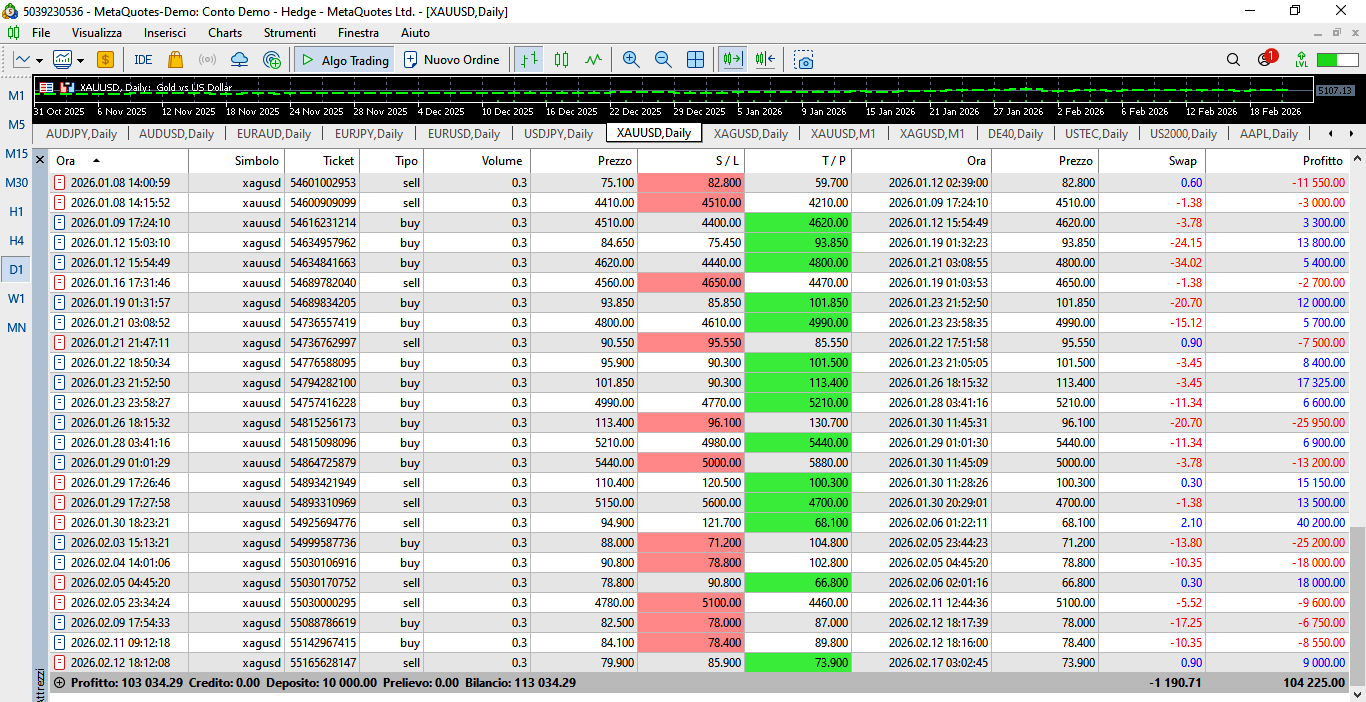Select the H4 timeframe button
This screenshot has width=1366, height=702.
click(x=17, y=240)
